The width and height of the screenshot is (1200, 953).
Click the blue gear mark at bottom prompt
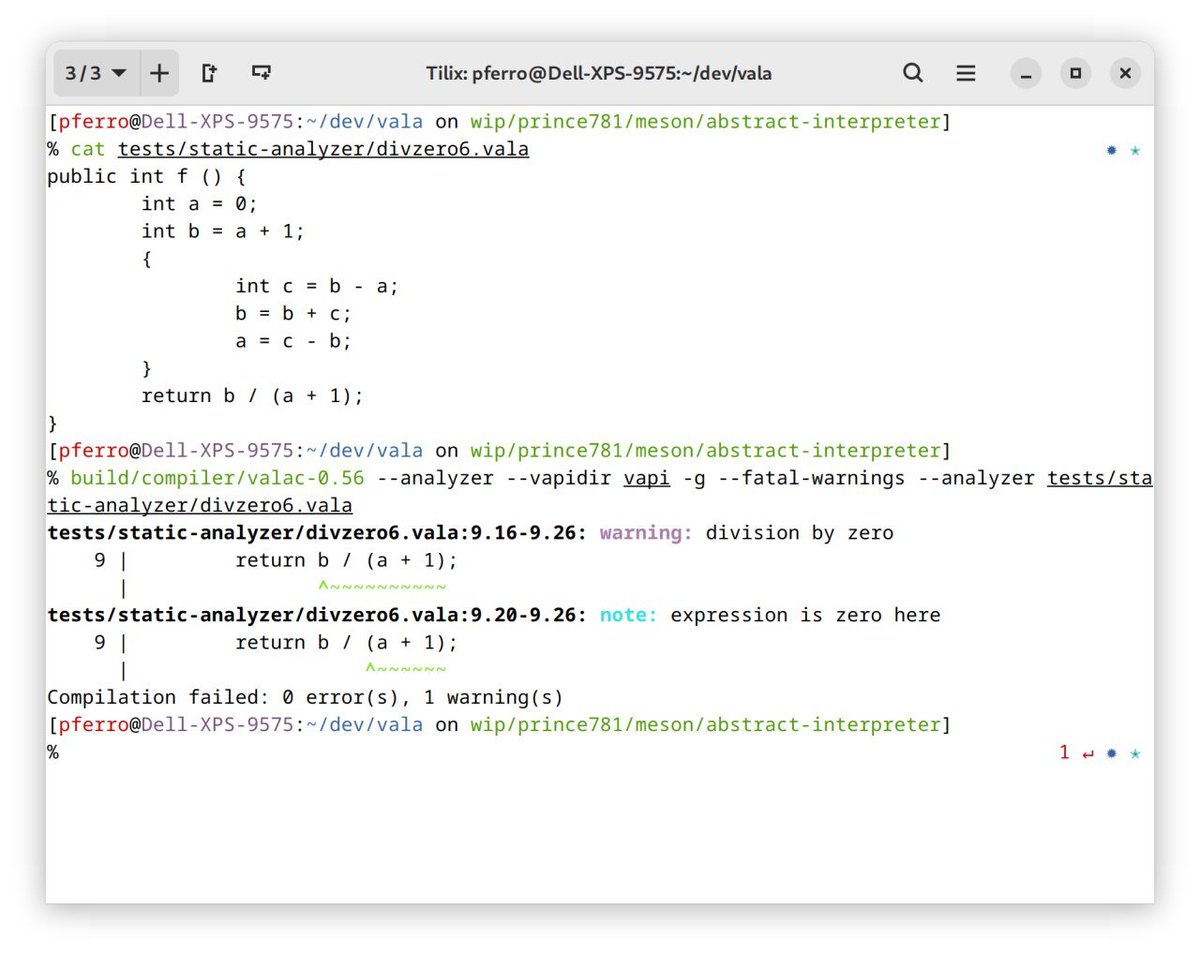pyautogui.click(x=1112, y=753)
